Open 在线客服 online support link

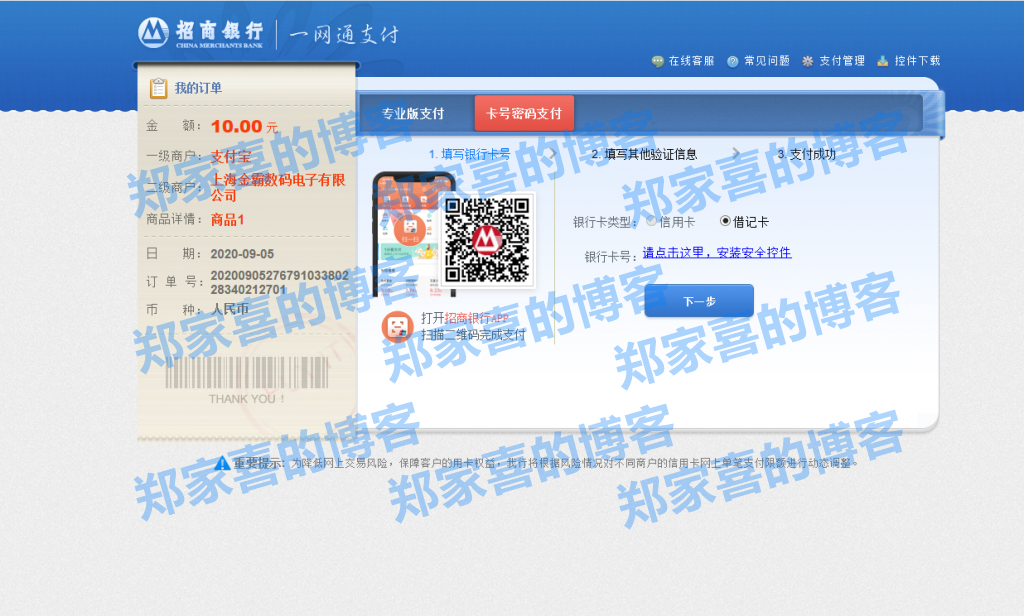click(x=692, y=61)
